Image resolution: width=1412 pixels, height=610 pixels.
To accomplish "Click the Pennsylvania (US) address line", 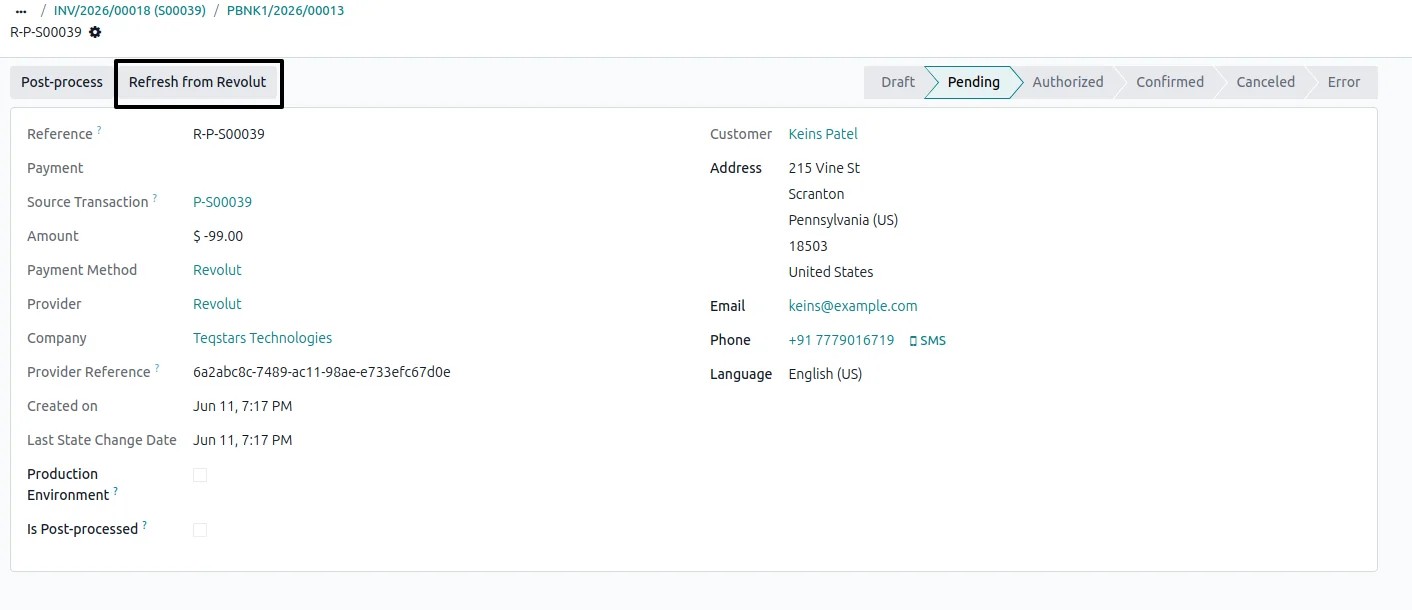I will 843,220.
